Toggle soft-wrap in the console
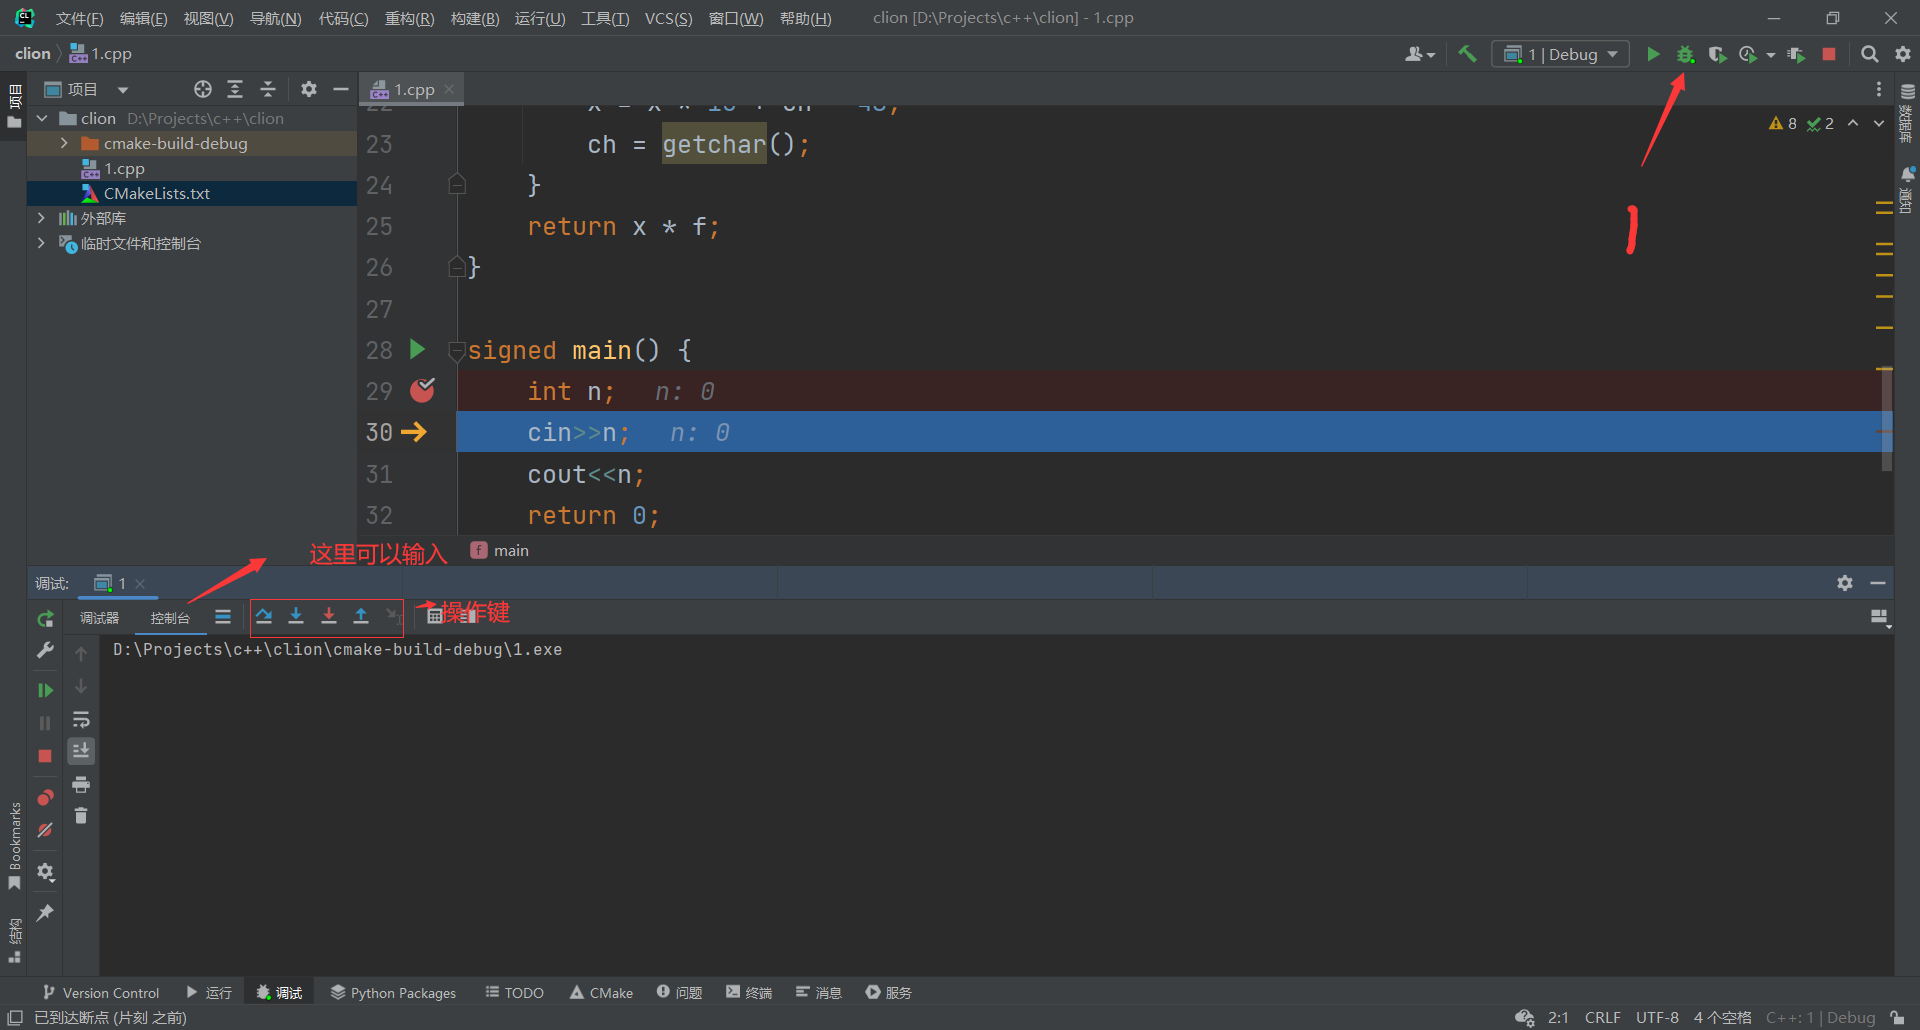This screenshot has height=1030, width=1920. coord(81,720)
